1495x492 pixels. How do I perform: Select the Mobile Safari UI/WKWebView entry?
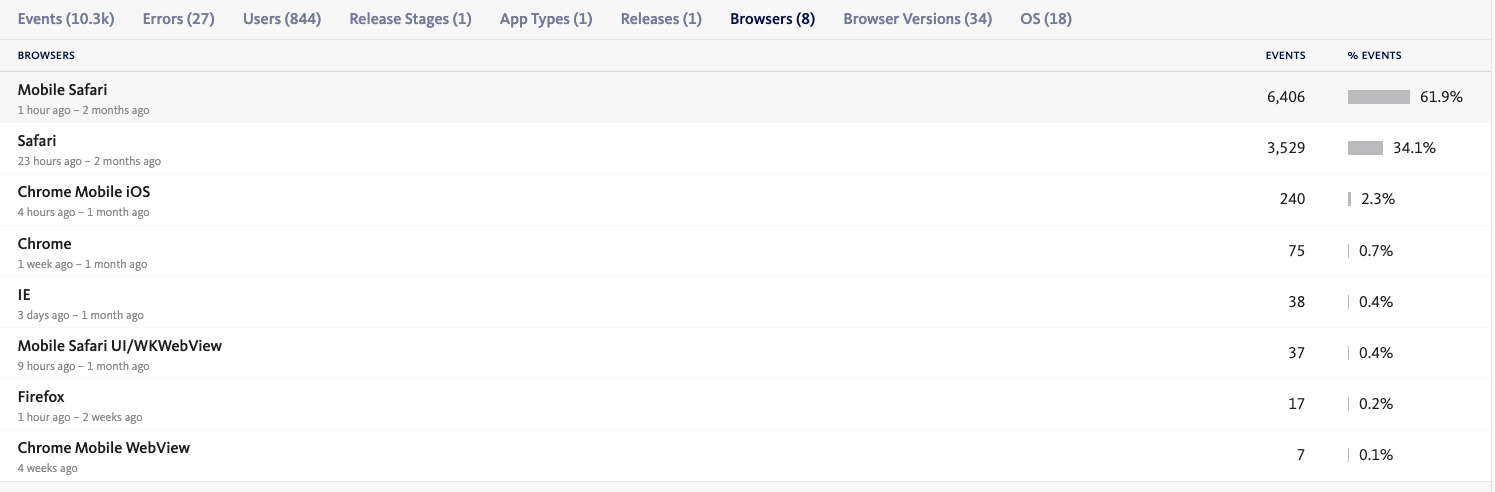pos(120,346)
